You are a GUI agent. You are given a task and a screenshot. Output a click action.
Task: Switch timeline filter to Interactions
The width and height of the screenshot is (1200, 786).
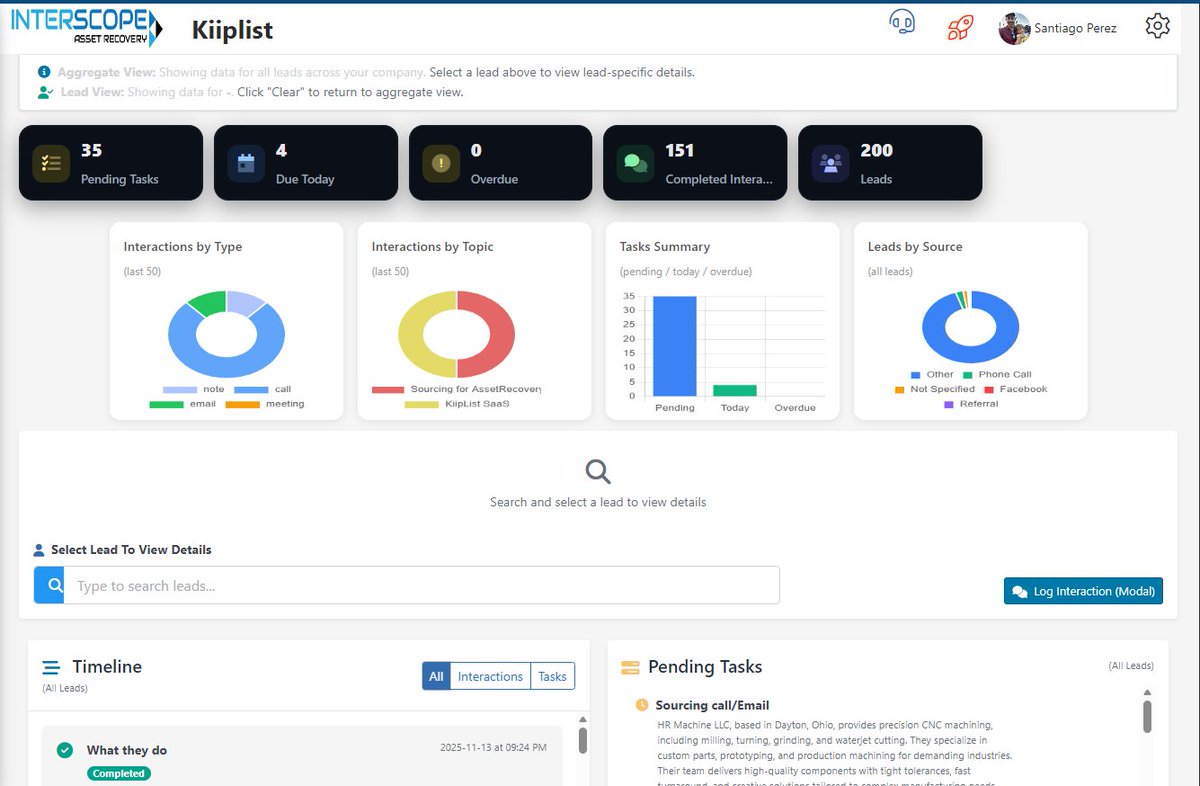click(490, 676)
